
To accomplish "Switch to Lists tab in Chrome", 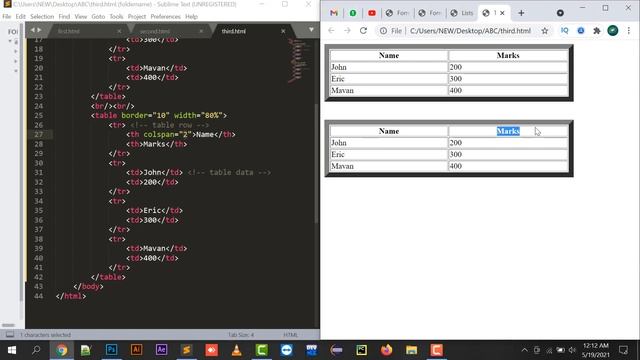I will pos(462,13).
